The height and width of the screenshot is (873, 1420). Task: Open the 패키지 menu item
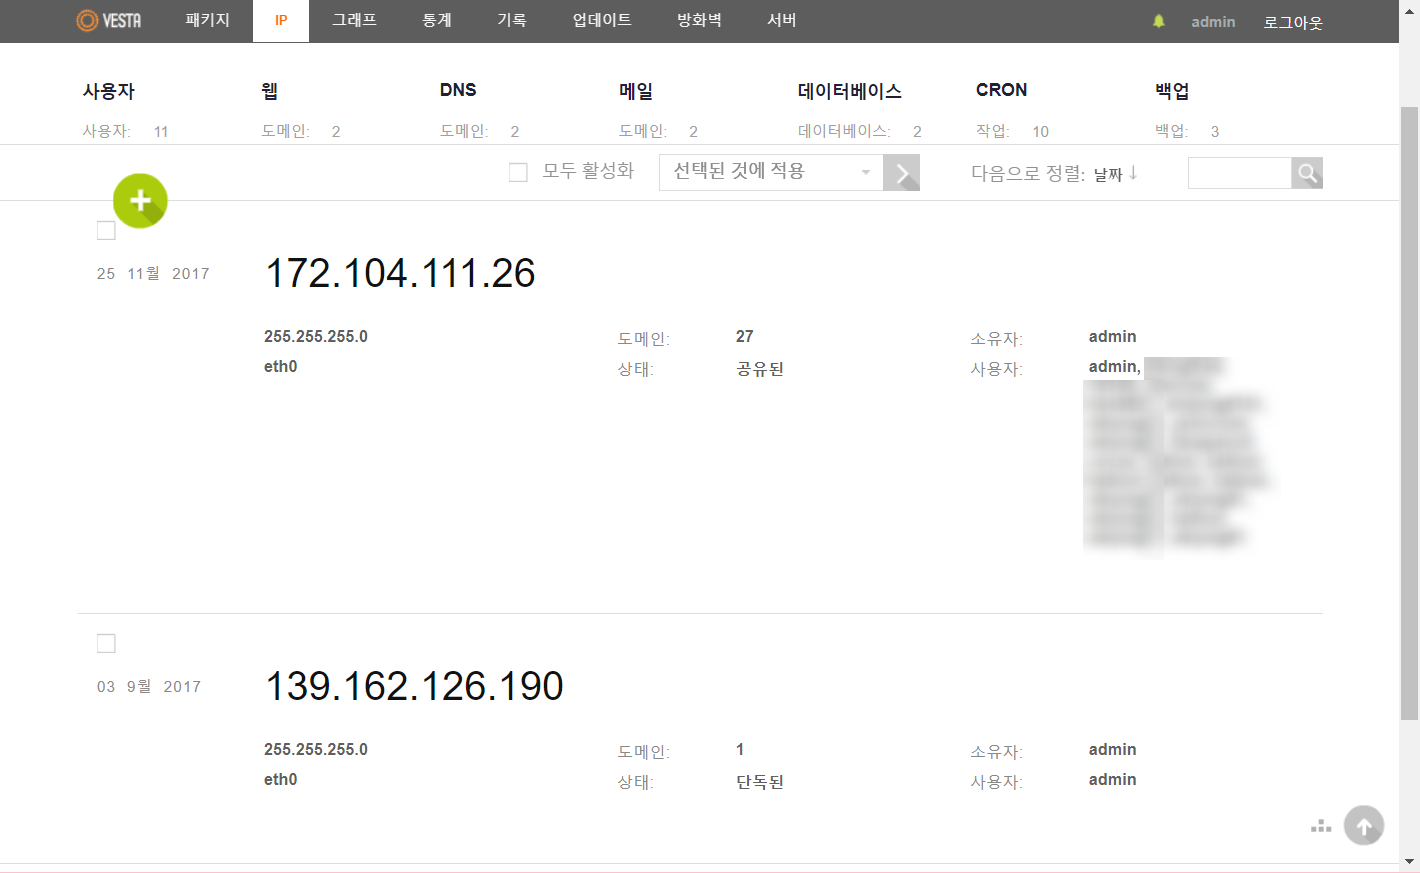pyautogui.click(x=207, y=21)
